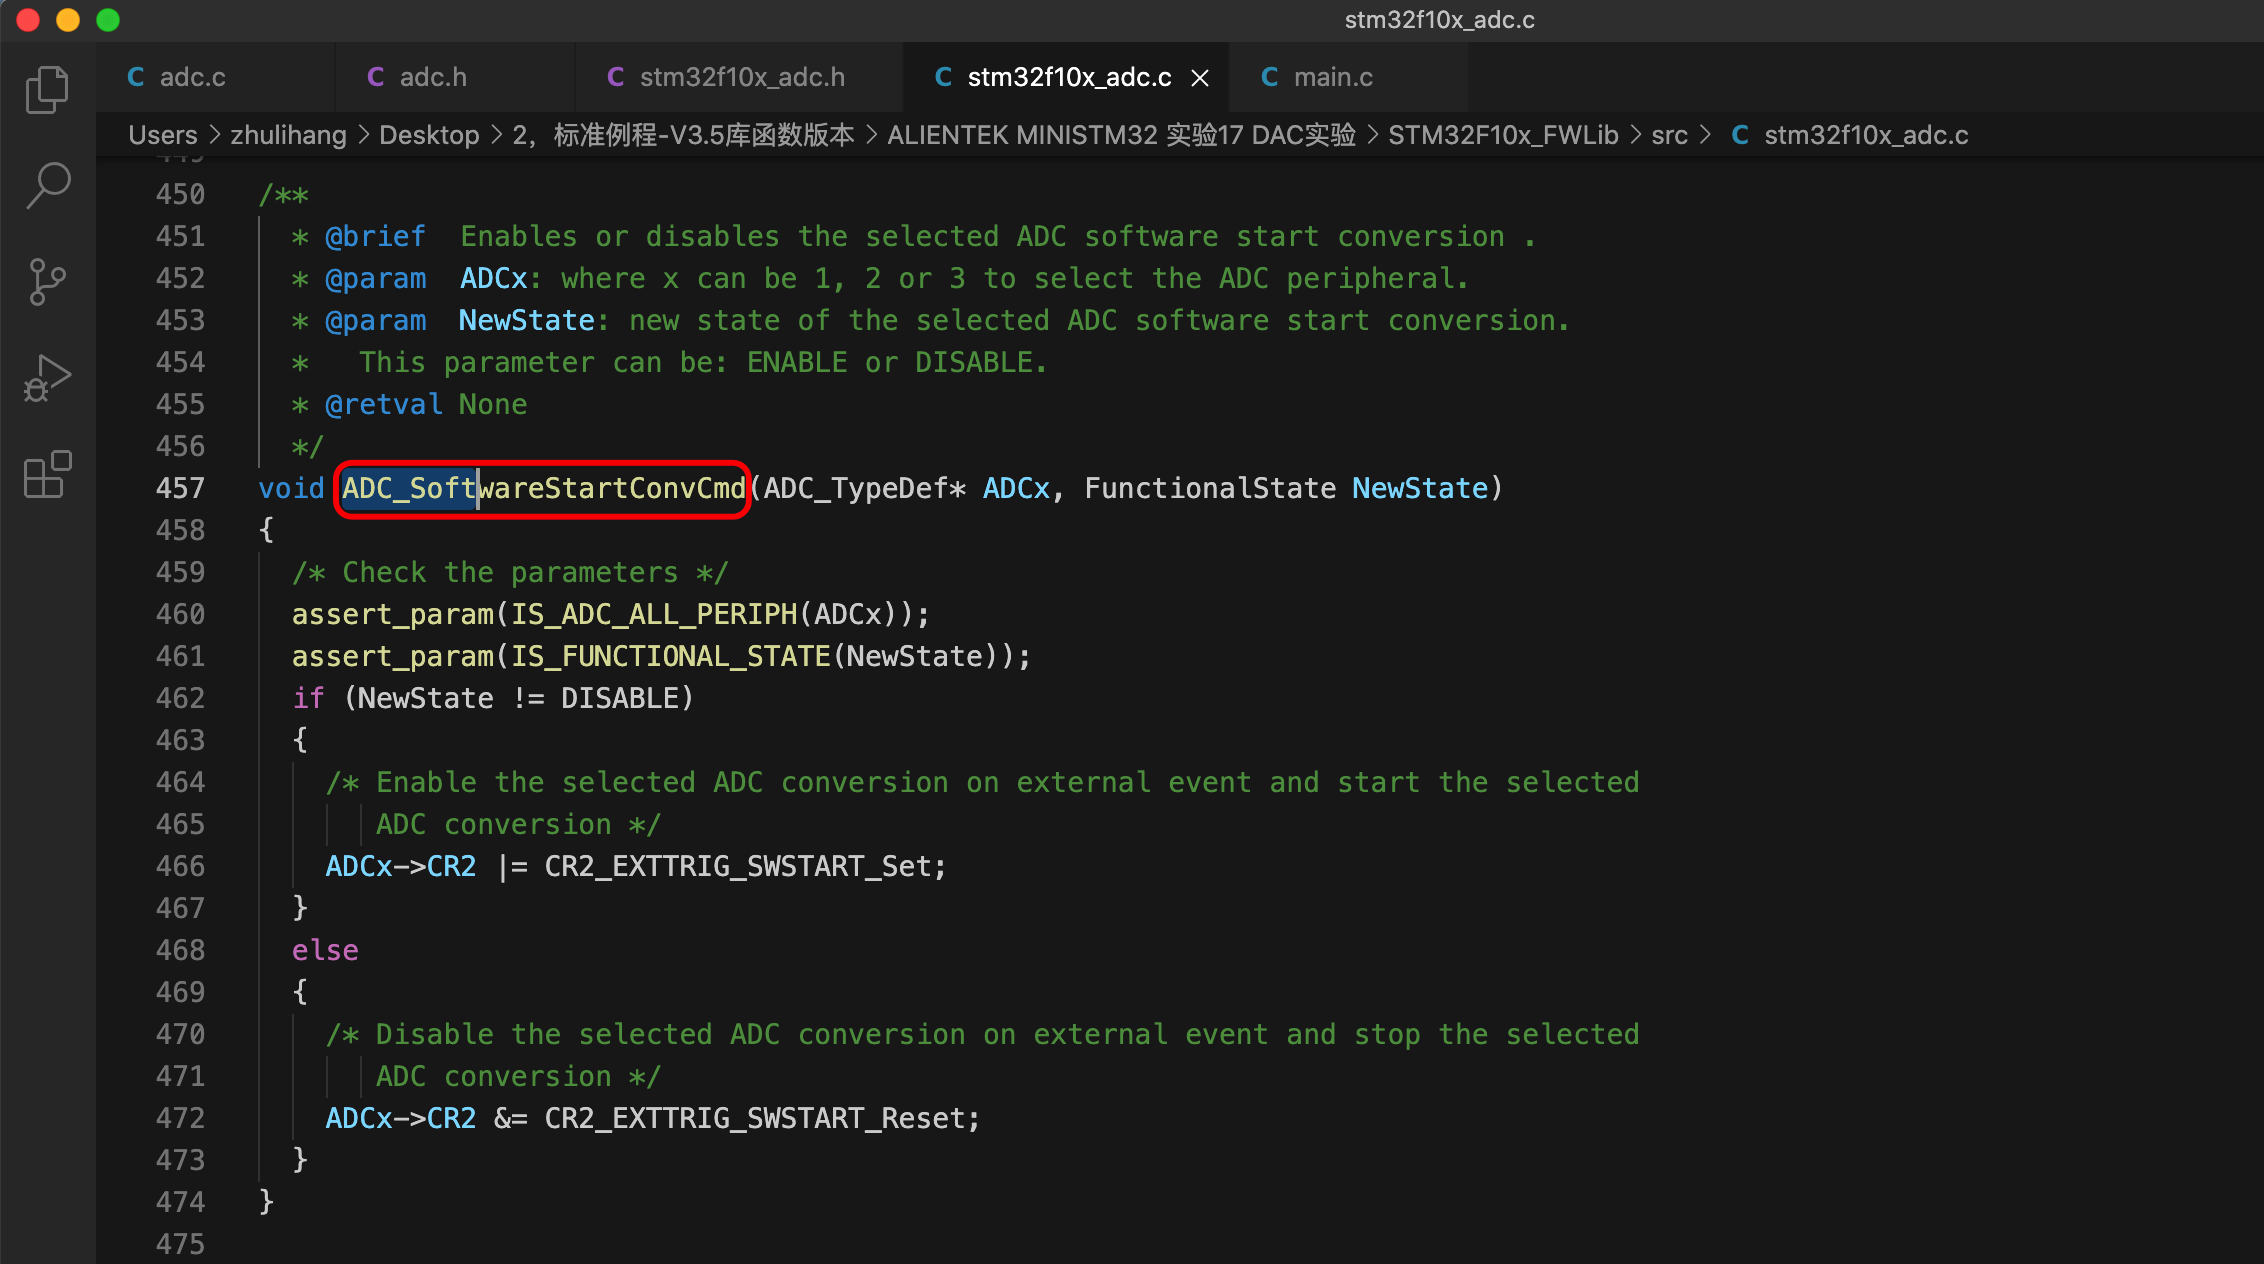Close the stm32f10x_adc.c tab

coord(1200,77)
